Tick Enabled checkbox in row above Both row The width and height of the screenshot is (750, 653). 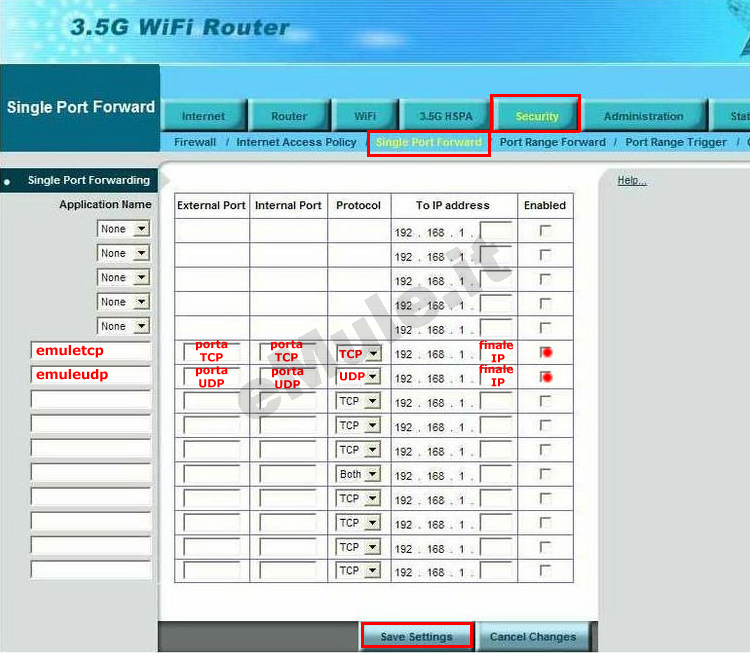click(x=545, y=450)
